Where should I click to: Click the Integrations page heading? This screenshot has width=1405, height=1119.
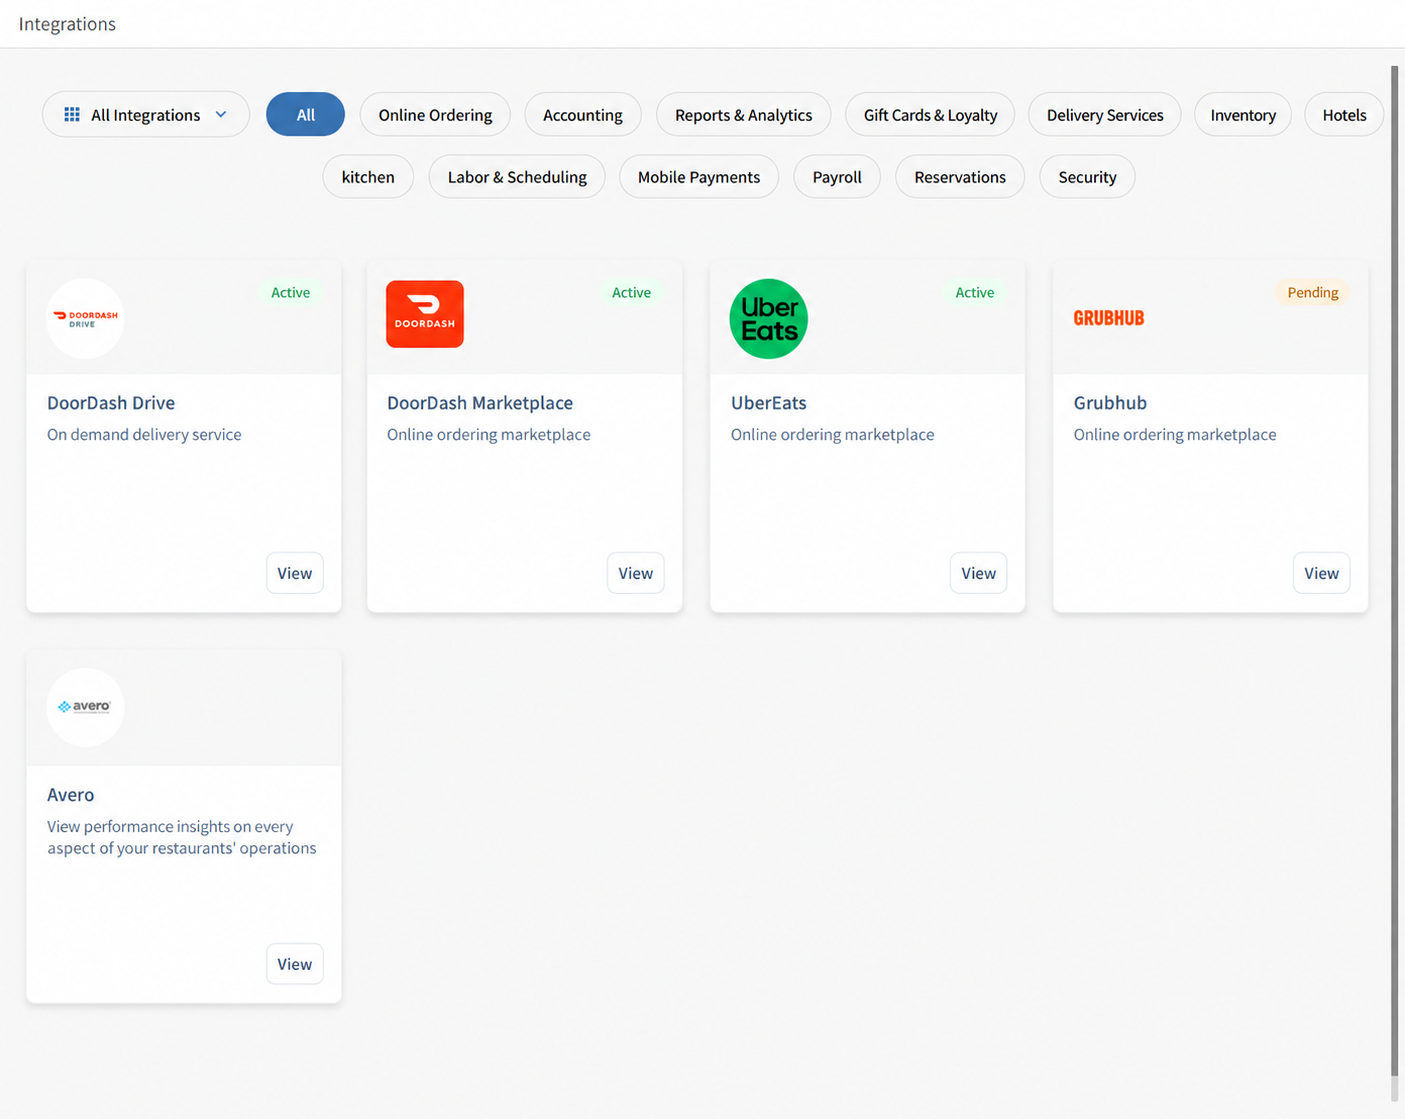(x=67, y=24)
